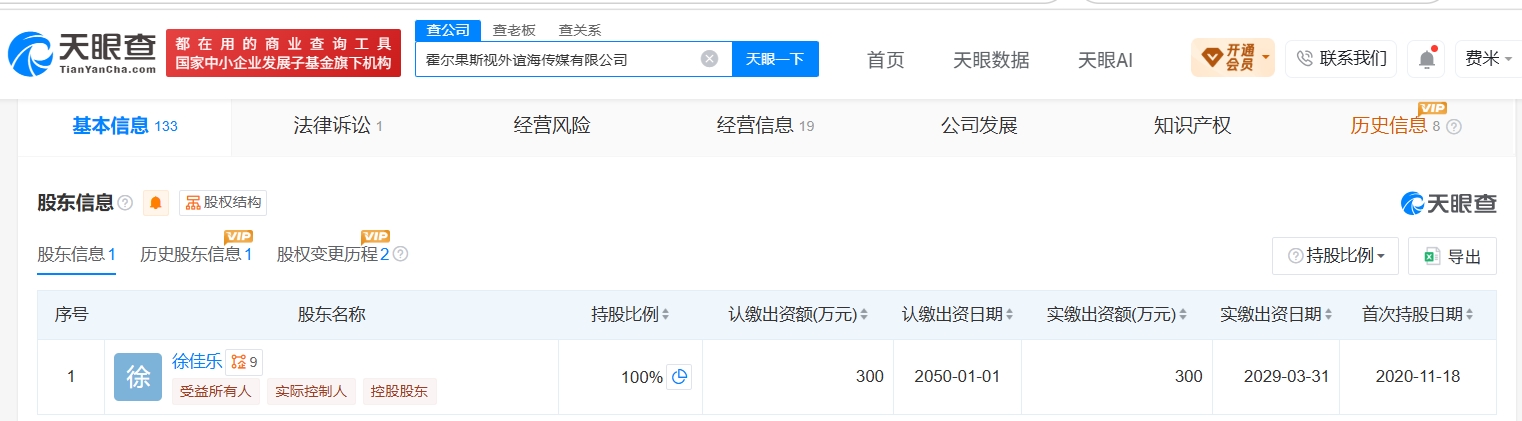Click the help icon beside the 股东信息 heading

(125, 203)
